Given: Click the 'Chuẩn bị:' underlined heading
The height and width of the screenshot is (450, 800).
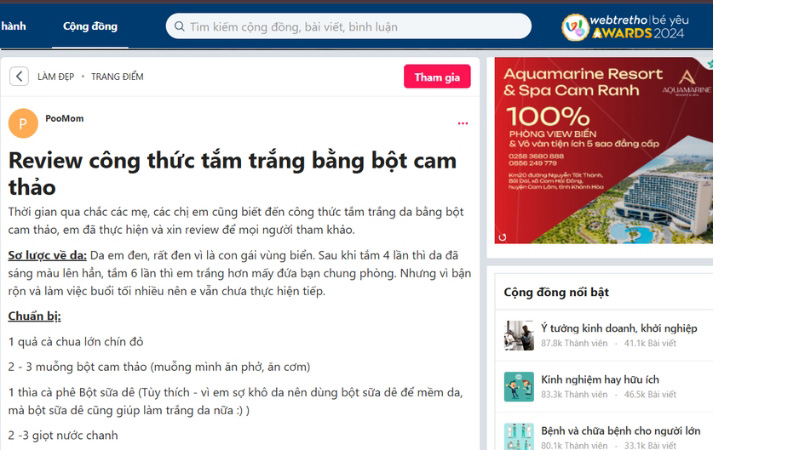Looking at the screenshot, I should click(x=34, y=316).
